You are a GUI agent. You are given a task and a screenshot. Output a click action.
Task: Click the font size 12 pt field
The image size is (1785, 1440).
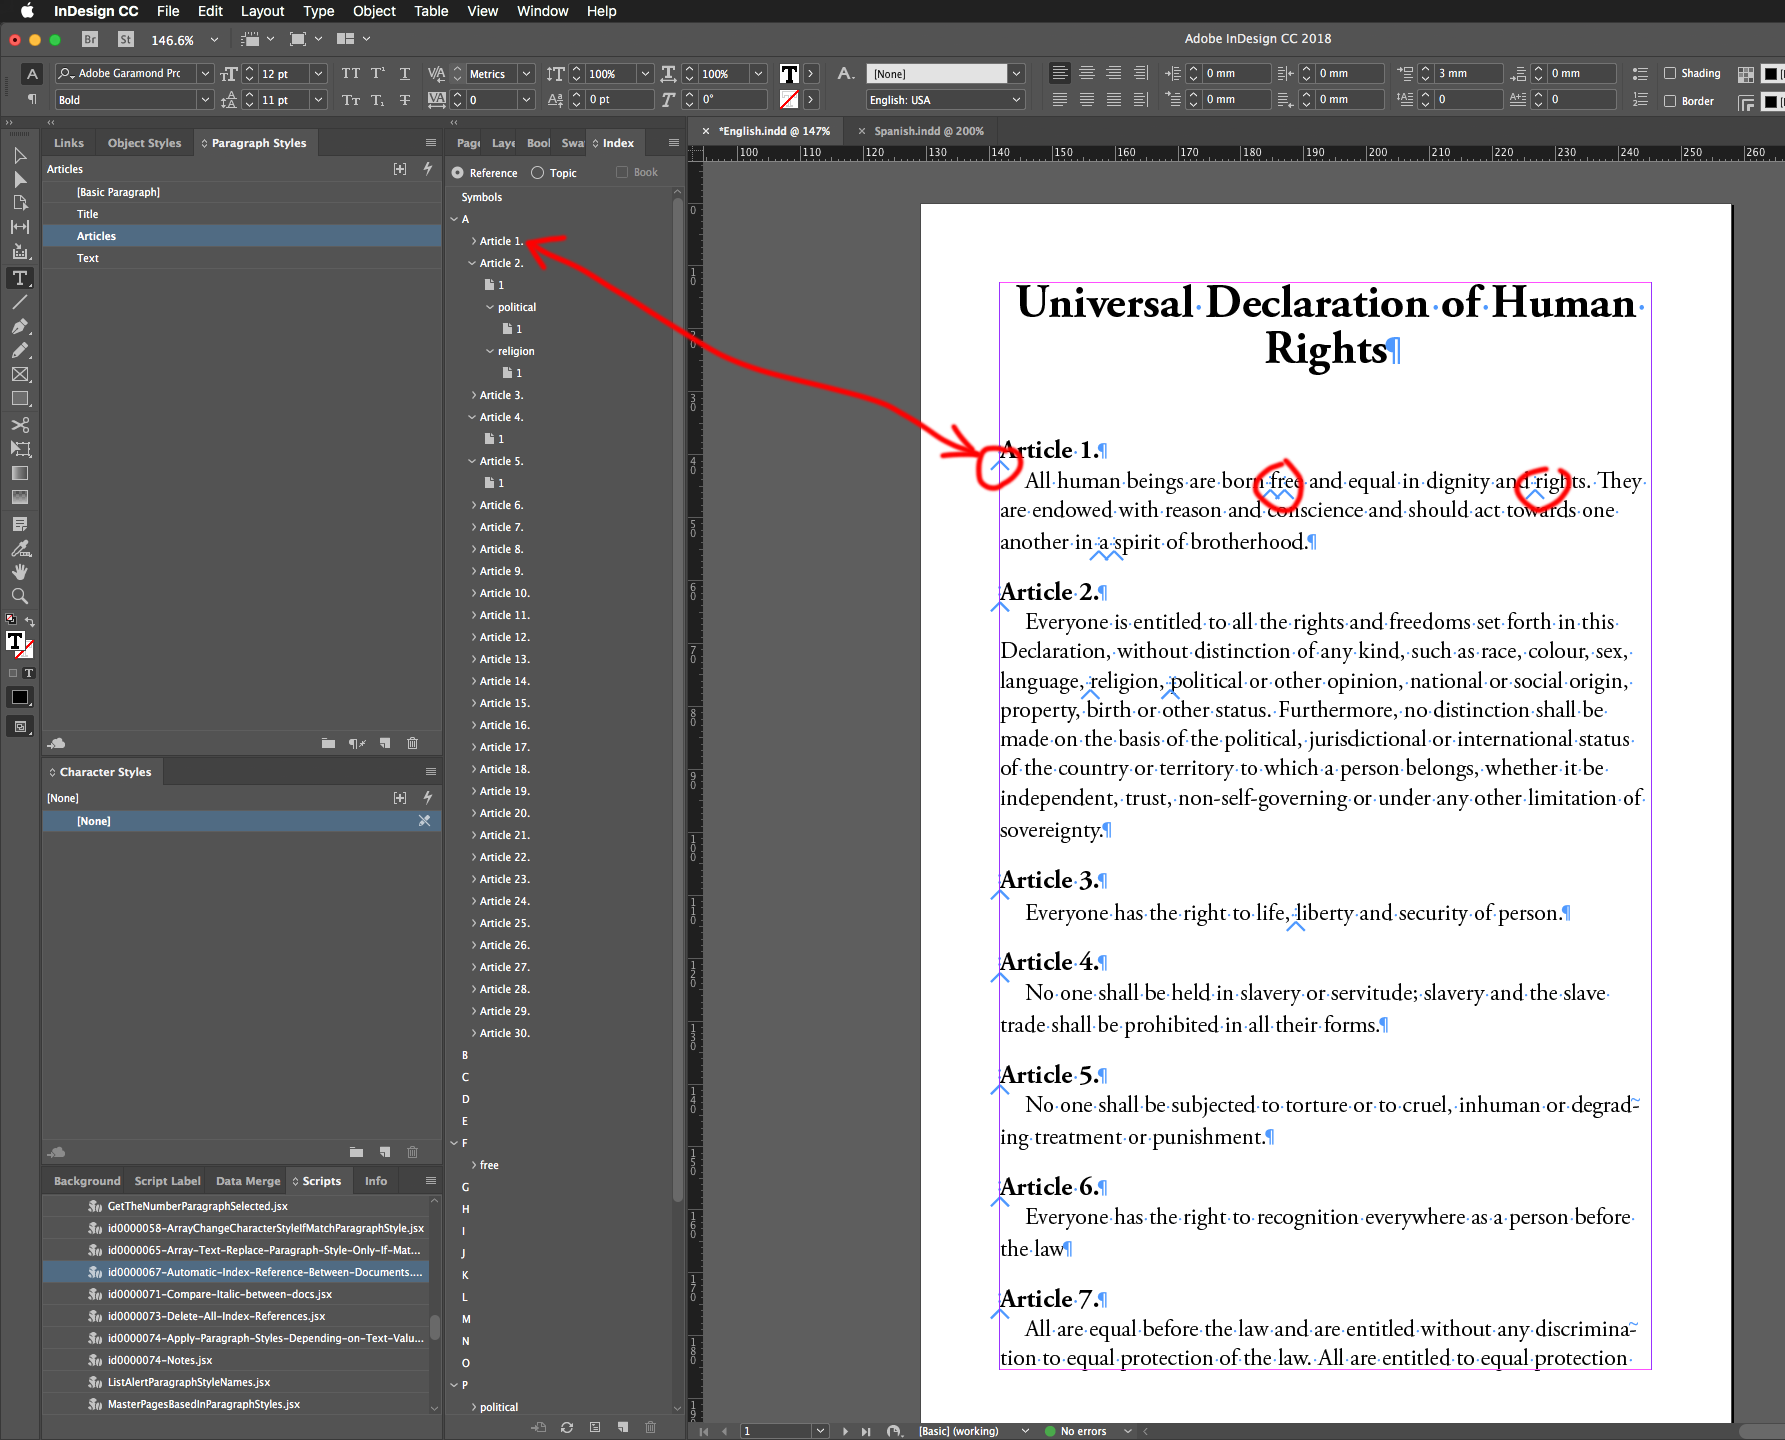point(283,73)
